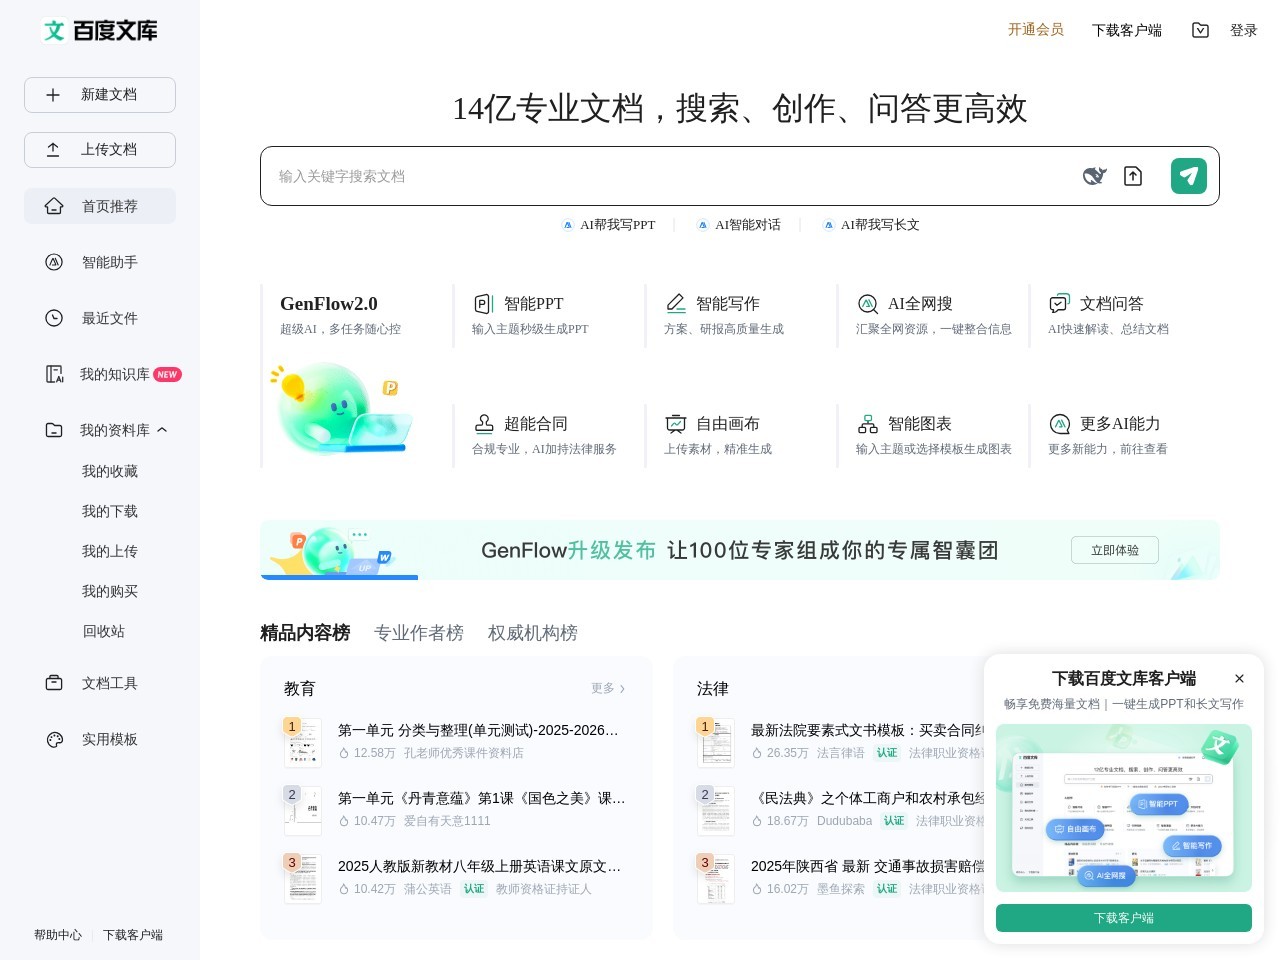Switch to the 专业作者榜 tab

click(x=418, y=633)
